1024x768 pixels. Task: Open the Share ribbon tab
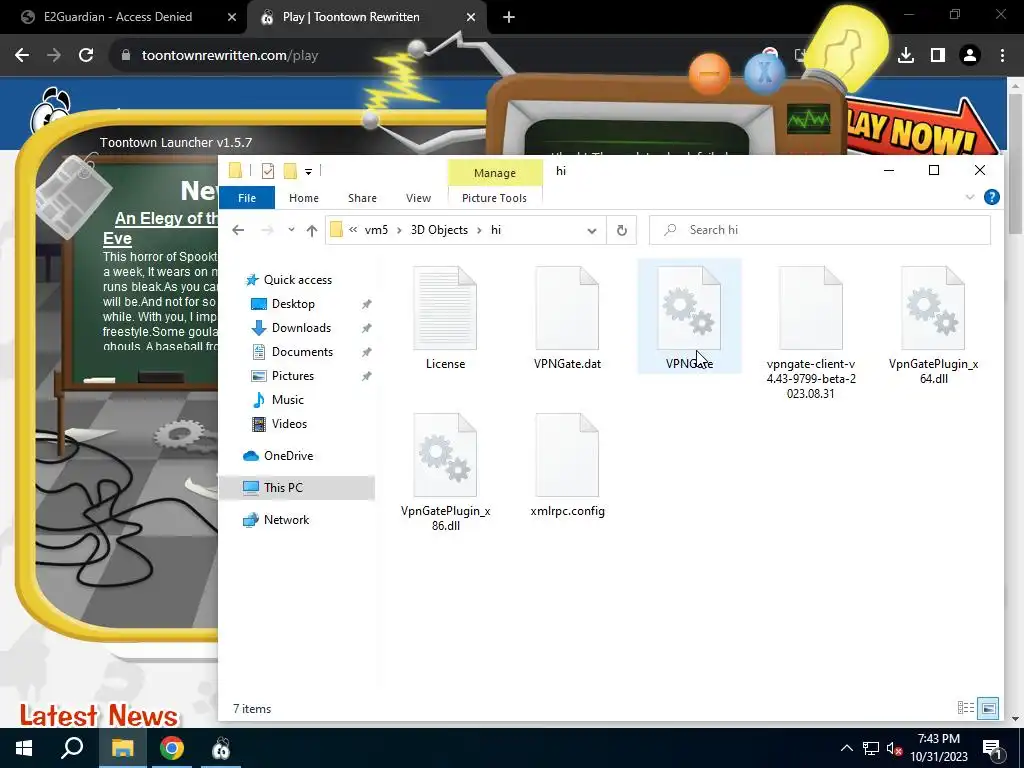[x=362, y=198]
